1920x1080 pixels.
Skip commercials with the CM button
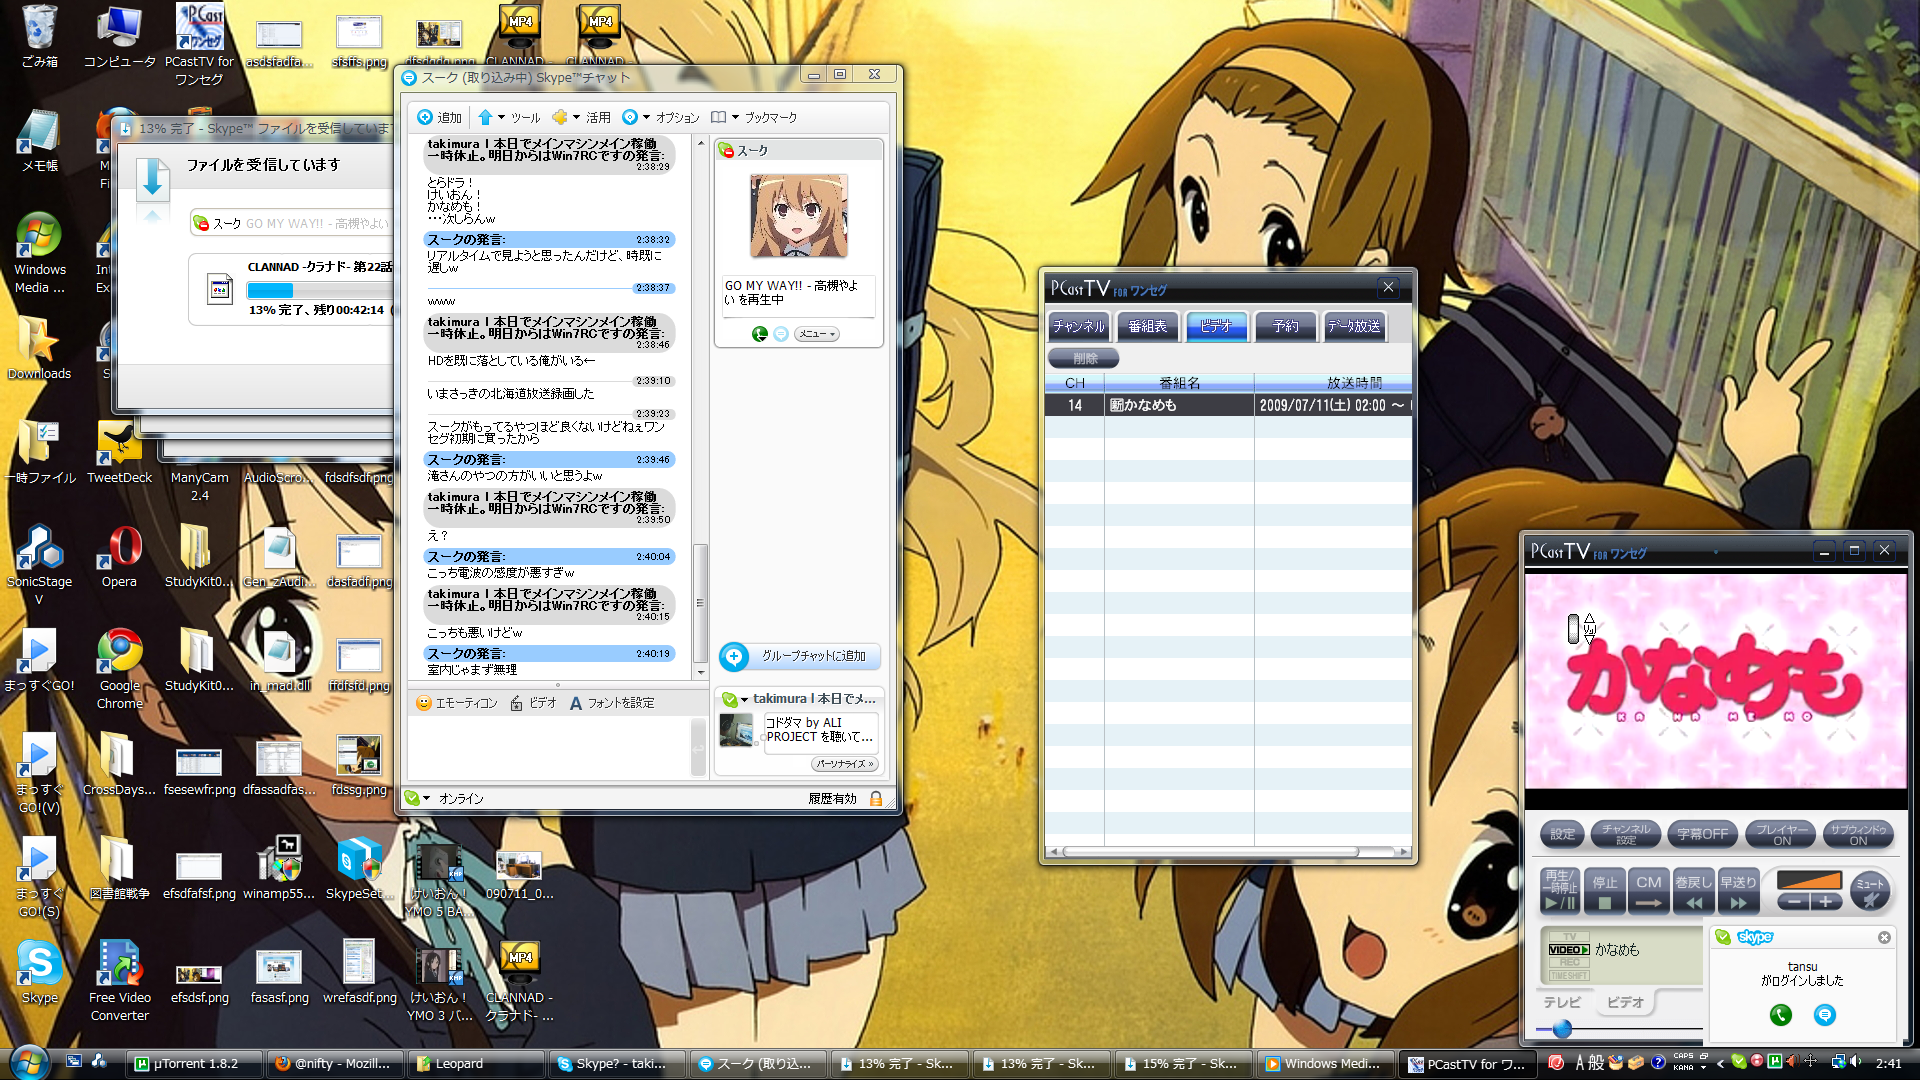(1649, 890)
